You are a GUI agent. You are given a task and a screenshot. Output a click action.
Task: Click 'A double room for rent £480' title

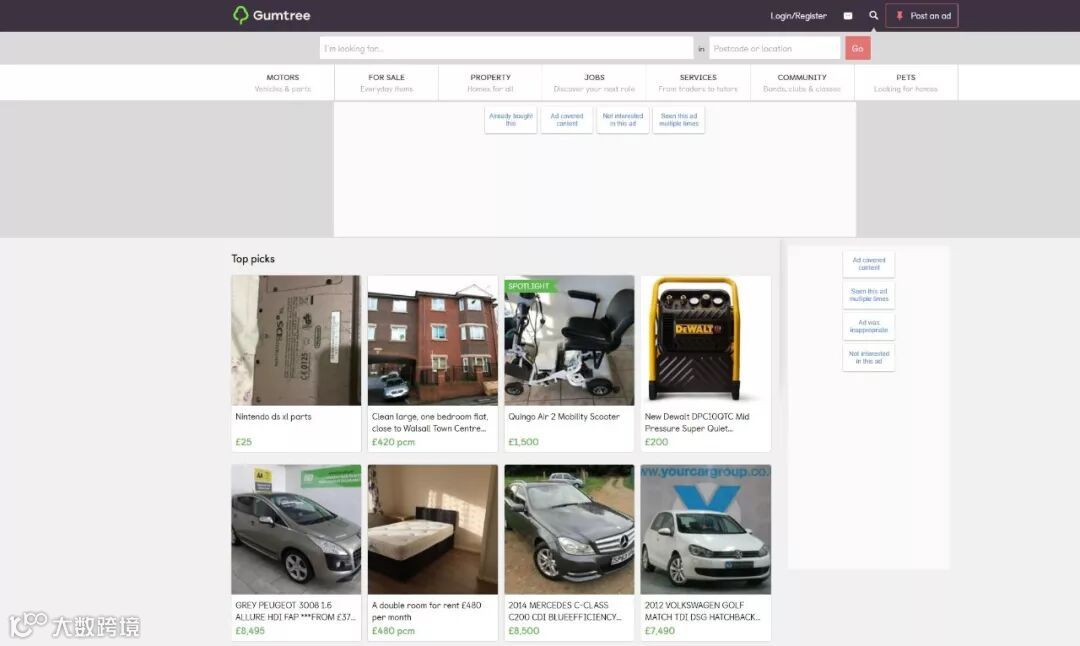pyautogui.click(x=426, y=611)
